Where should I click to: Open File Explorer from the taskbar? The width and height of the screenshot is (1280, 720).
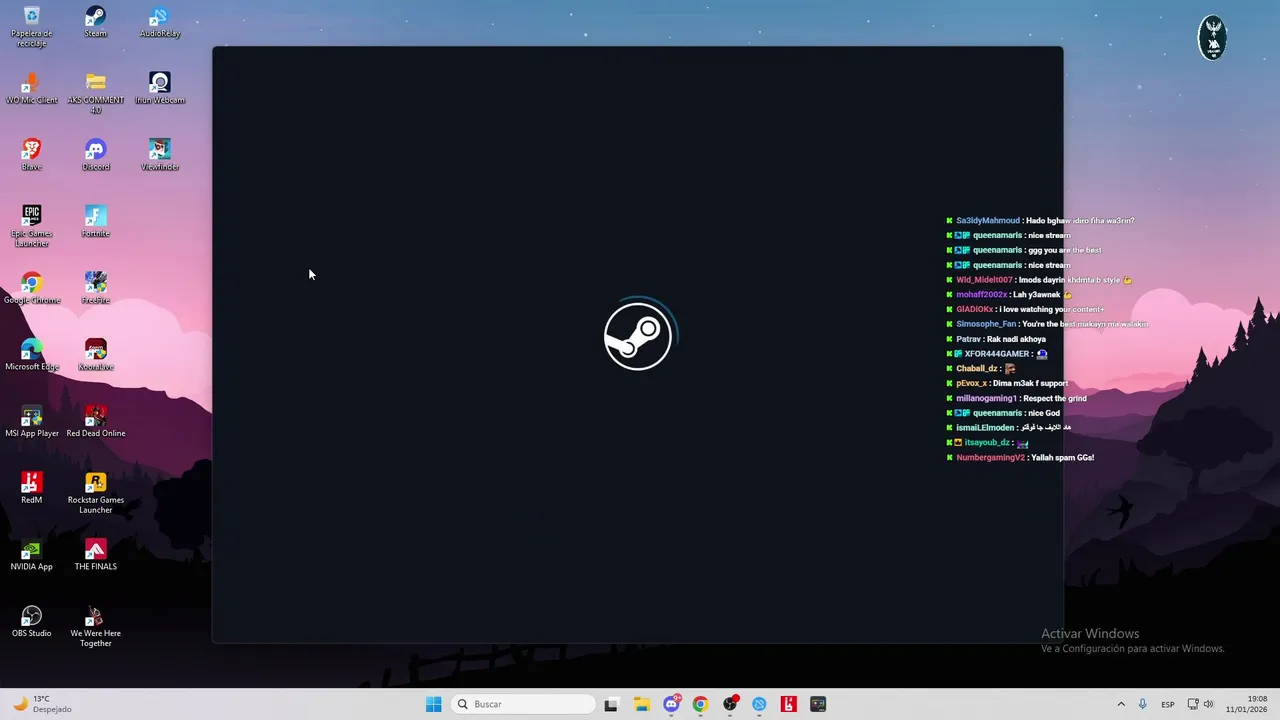click(x=641, y=704)
